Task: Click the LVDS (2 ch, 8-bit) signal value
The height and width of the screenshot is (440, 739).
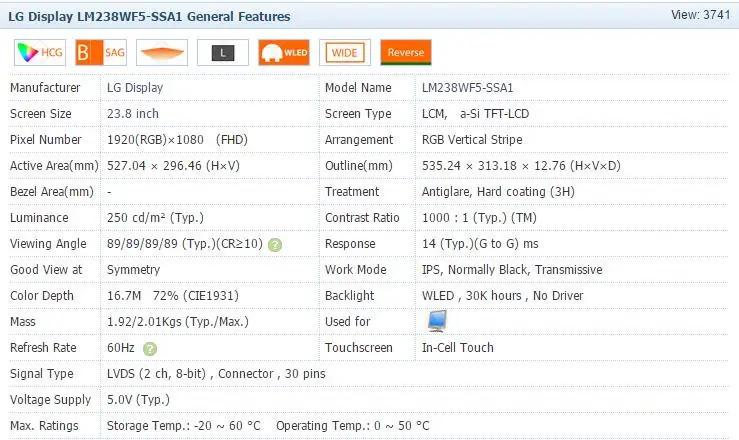Action: point(216,374)
